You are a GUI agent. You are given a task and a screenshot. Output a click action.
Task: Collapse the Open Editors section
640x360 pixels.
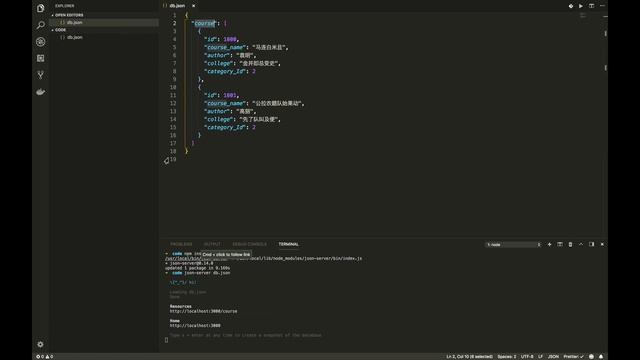[x=68, y=15]
